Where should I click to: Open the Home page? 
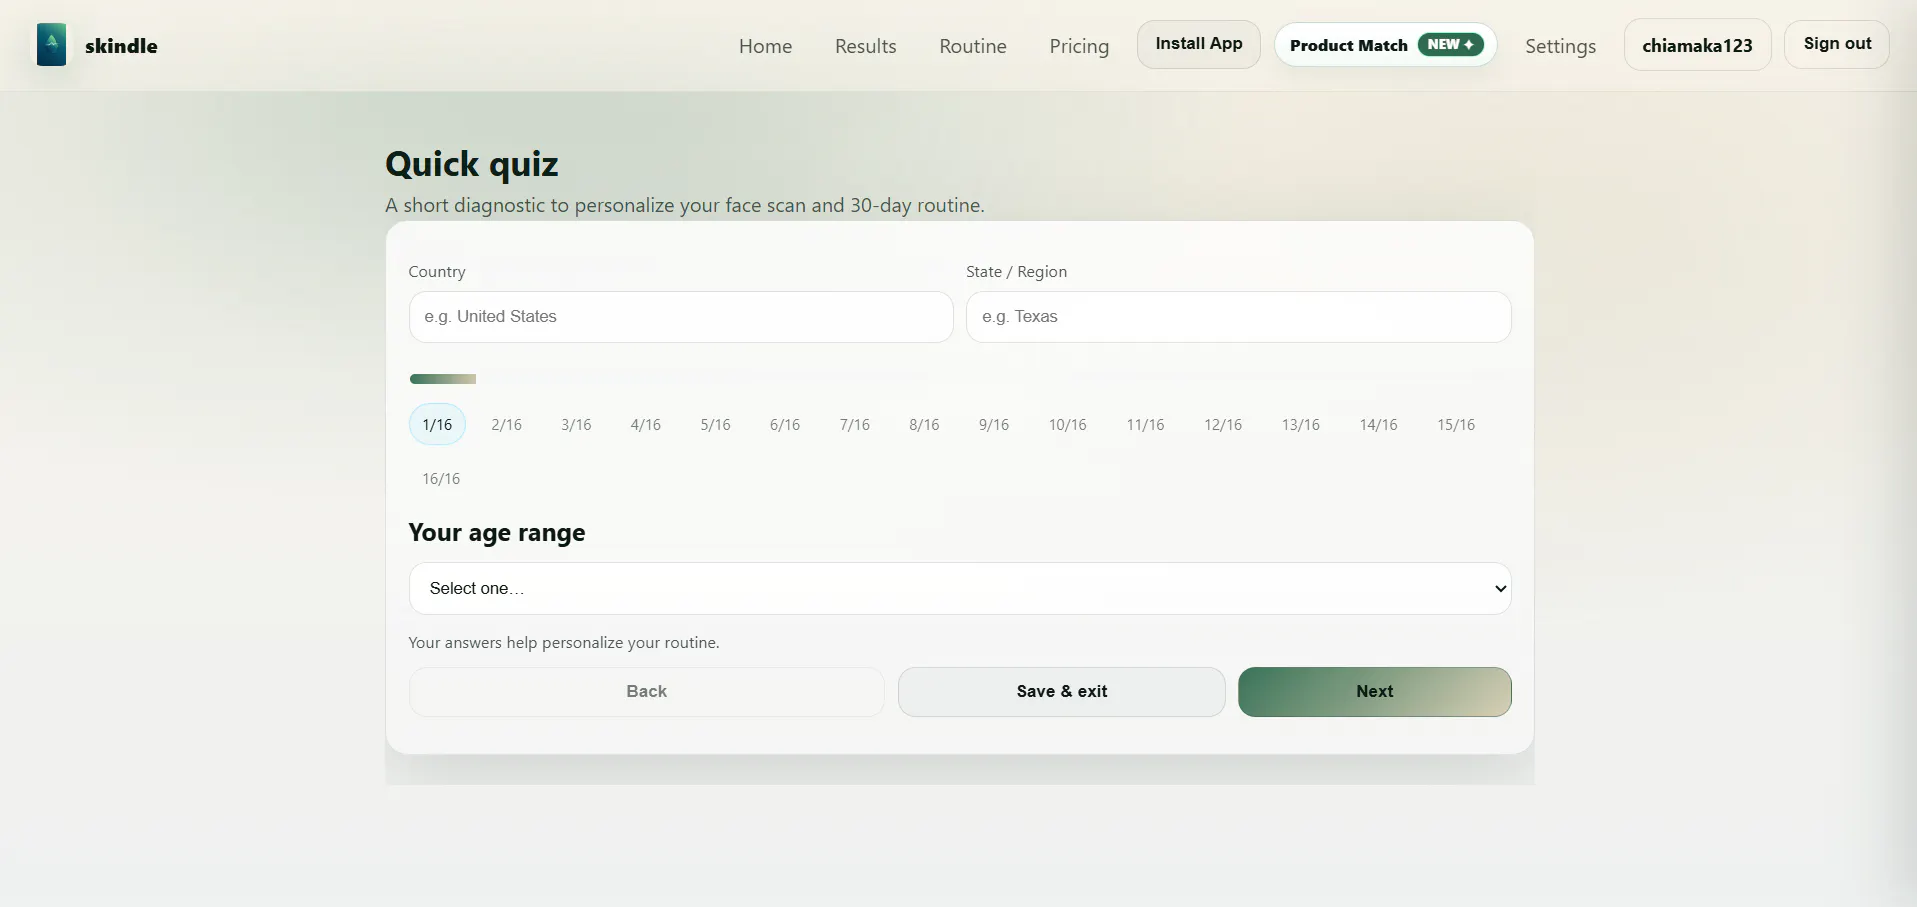click(x=765, y=46)
